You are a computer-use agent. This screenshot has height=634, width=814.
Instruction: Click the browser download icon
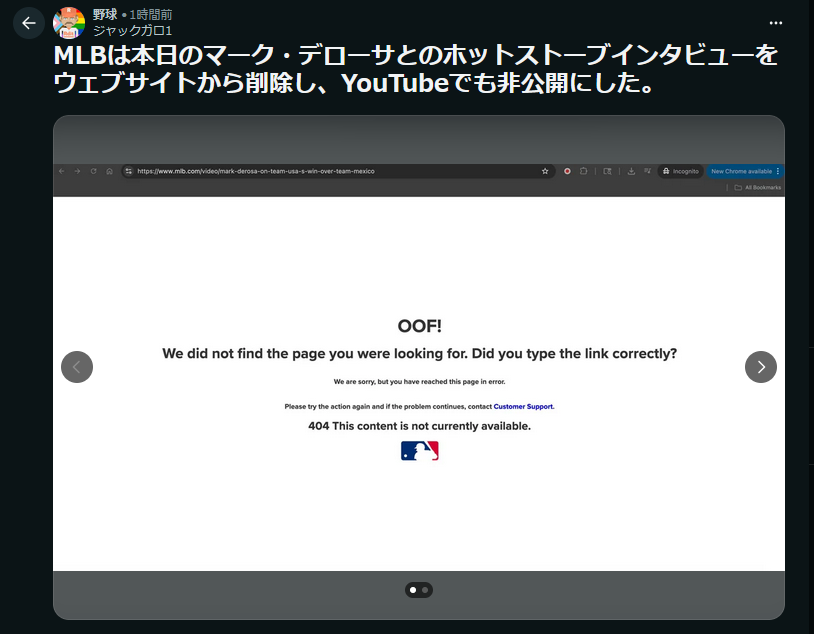[x=631, y=171]
